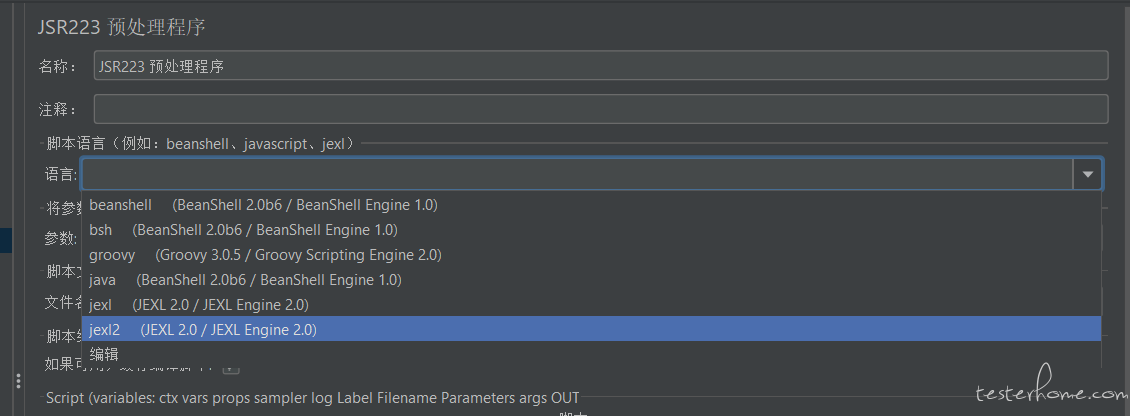
Task: Click the 文件名 file name field edge
Action: tap(1105, 301)
